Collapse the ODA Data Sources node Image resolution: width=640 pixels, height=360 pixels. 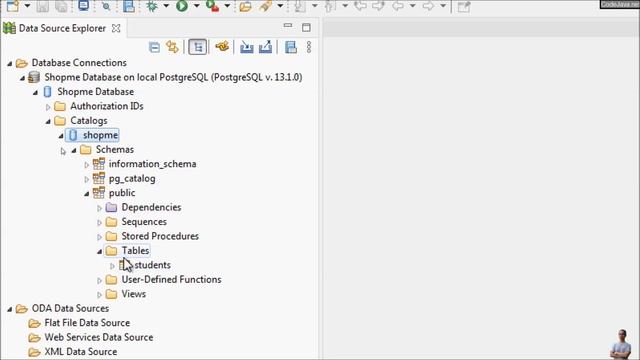pyautogui.click(x=9, y=309)
